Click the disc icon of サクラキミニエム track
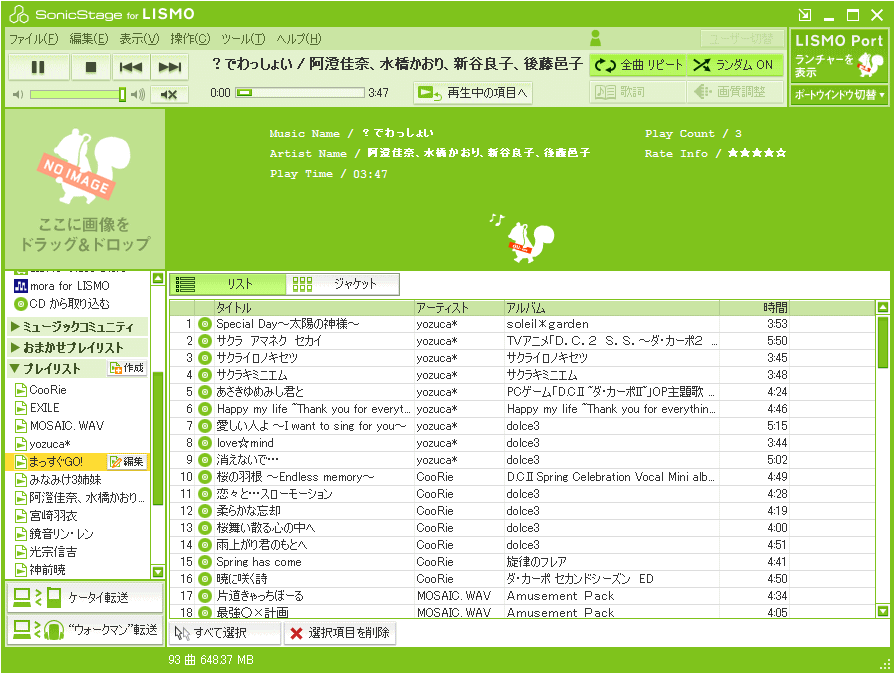The image size is (895, 674). (205, 375)
